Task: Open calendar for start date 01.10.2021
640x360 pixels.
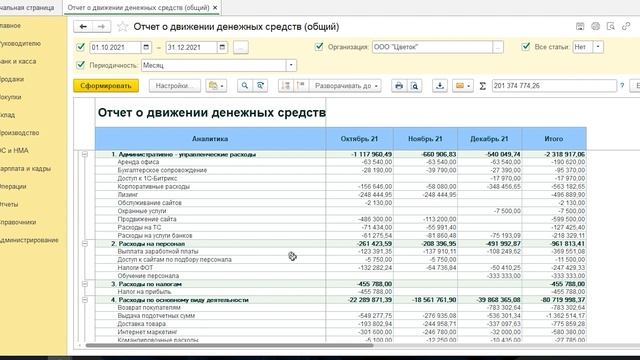Action: [146, 47]
